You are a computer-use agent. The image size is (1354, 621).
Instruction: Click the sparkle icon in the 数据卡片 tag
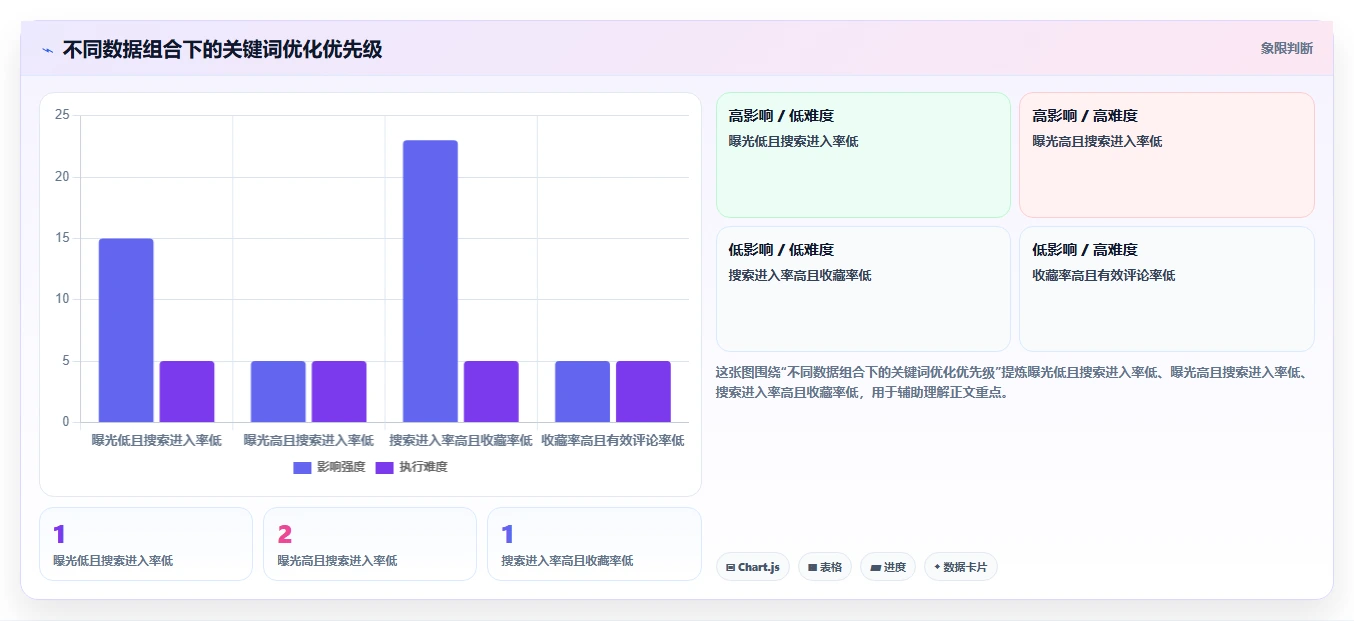point(937,567)
